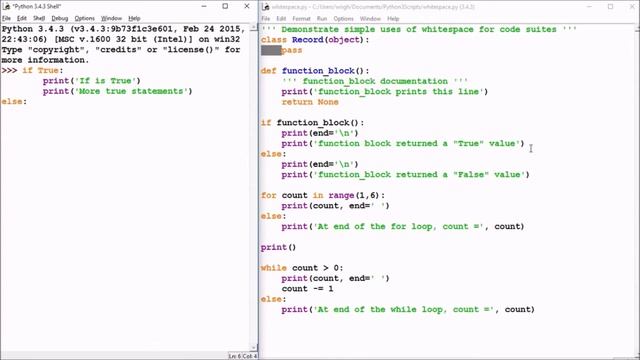Open the Run menu in whitespace.py editor
This screenshot has height=360, width=640.
tap(322, 19)
